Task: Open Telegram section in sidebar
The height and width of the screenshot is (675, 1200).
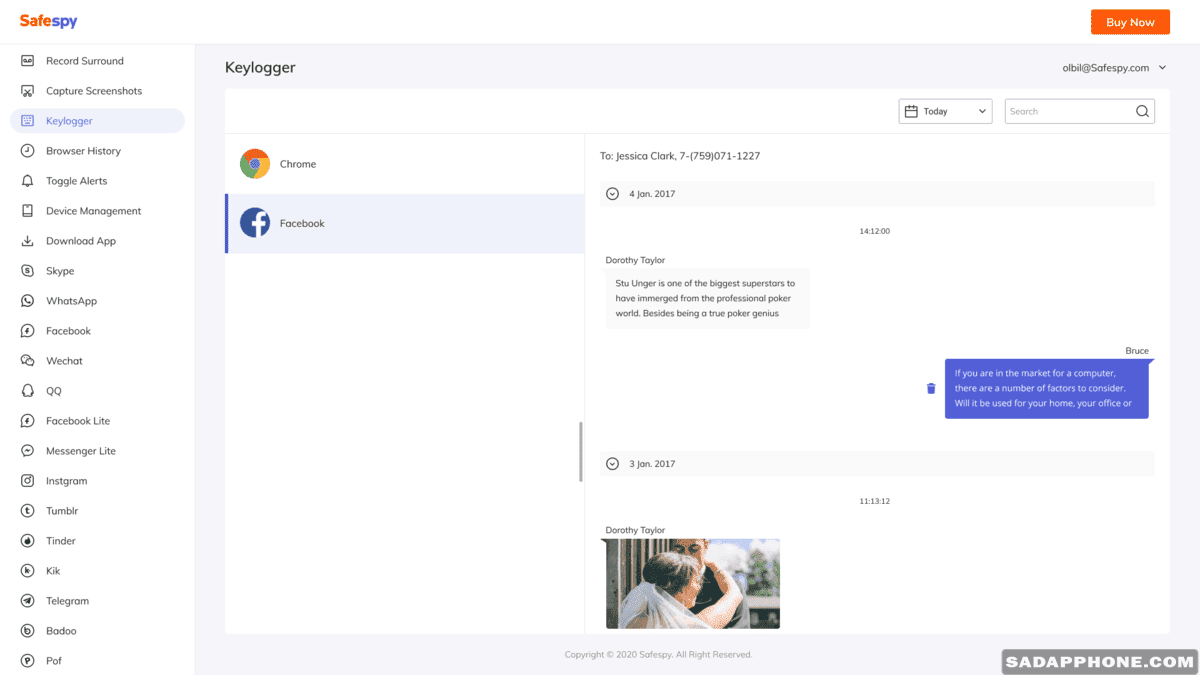Action: click(x=67, y=601)
